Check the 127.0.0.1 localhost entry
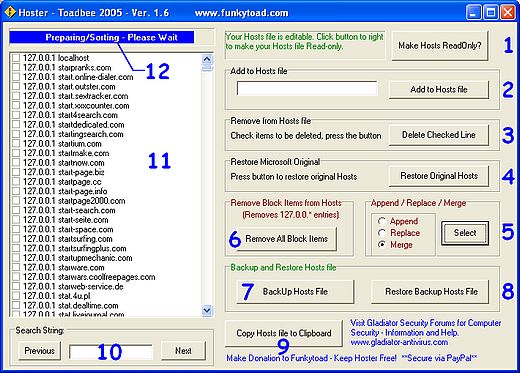520x373 pixels. tap(16, 58)
